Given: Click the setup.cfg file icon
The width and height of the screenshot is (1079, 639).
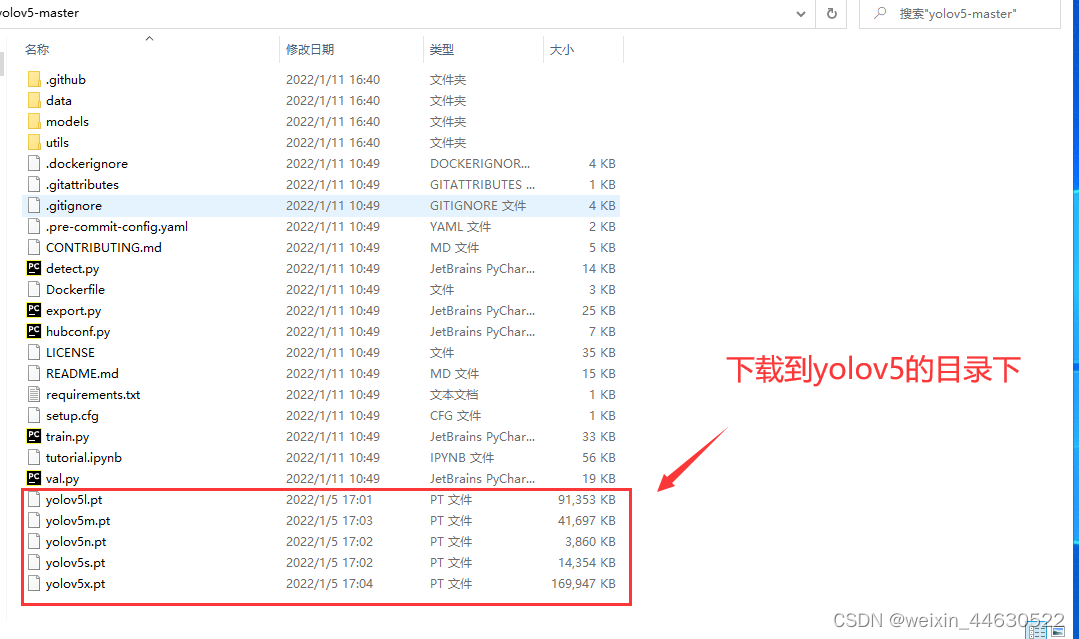Looking at the screenshot, I should [34, 415].
